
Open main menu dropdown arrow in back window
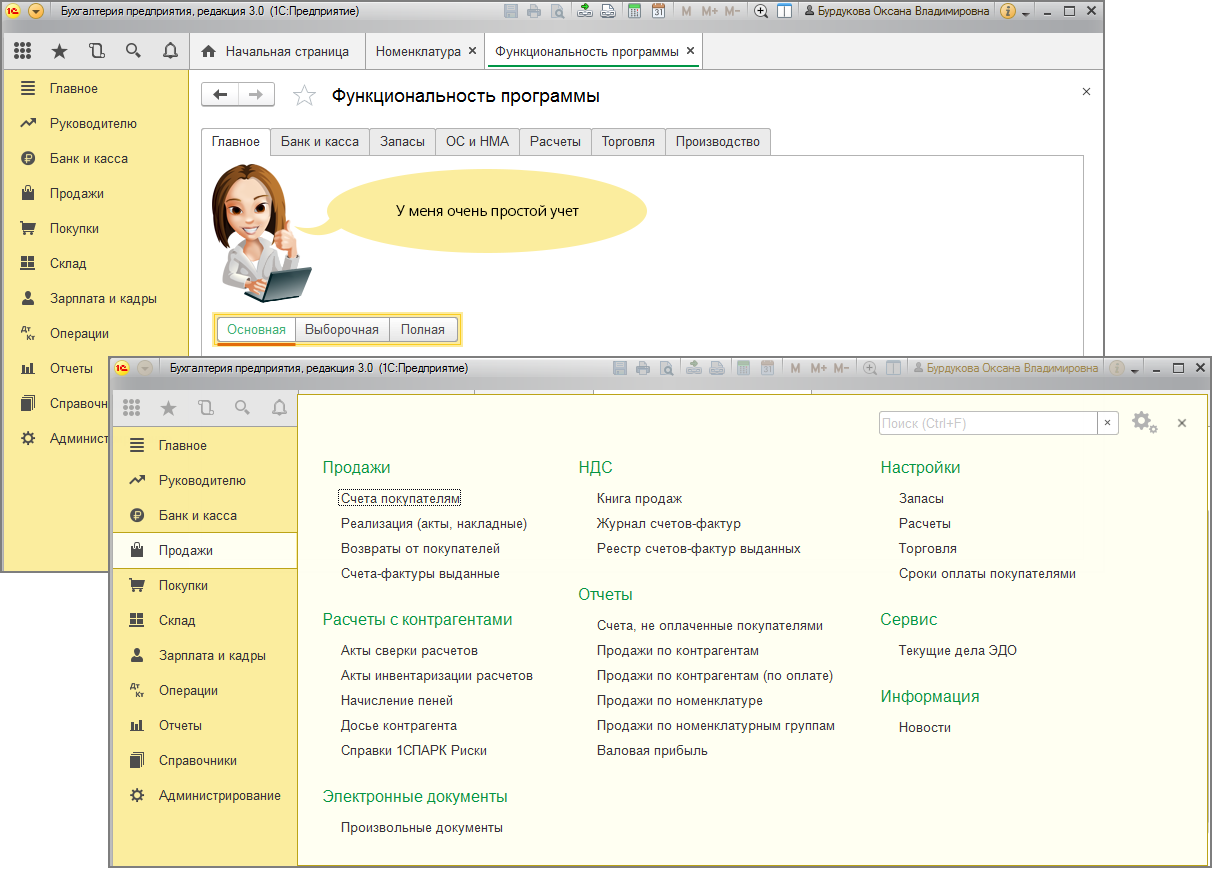(x=36, y=12)
